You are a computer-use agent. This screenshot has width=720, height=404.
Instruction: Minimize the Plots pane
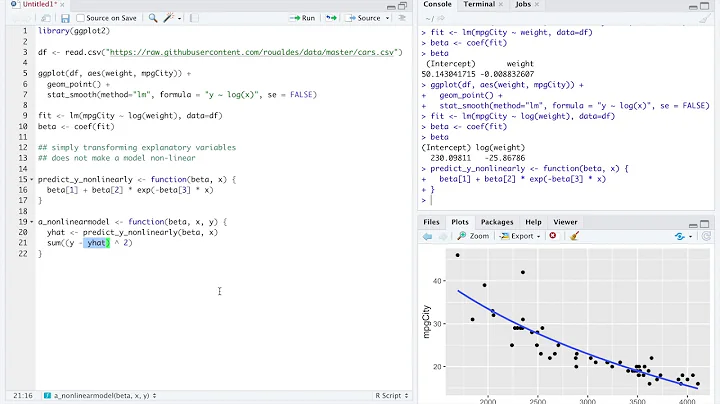click(693, 225)
